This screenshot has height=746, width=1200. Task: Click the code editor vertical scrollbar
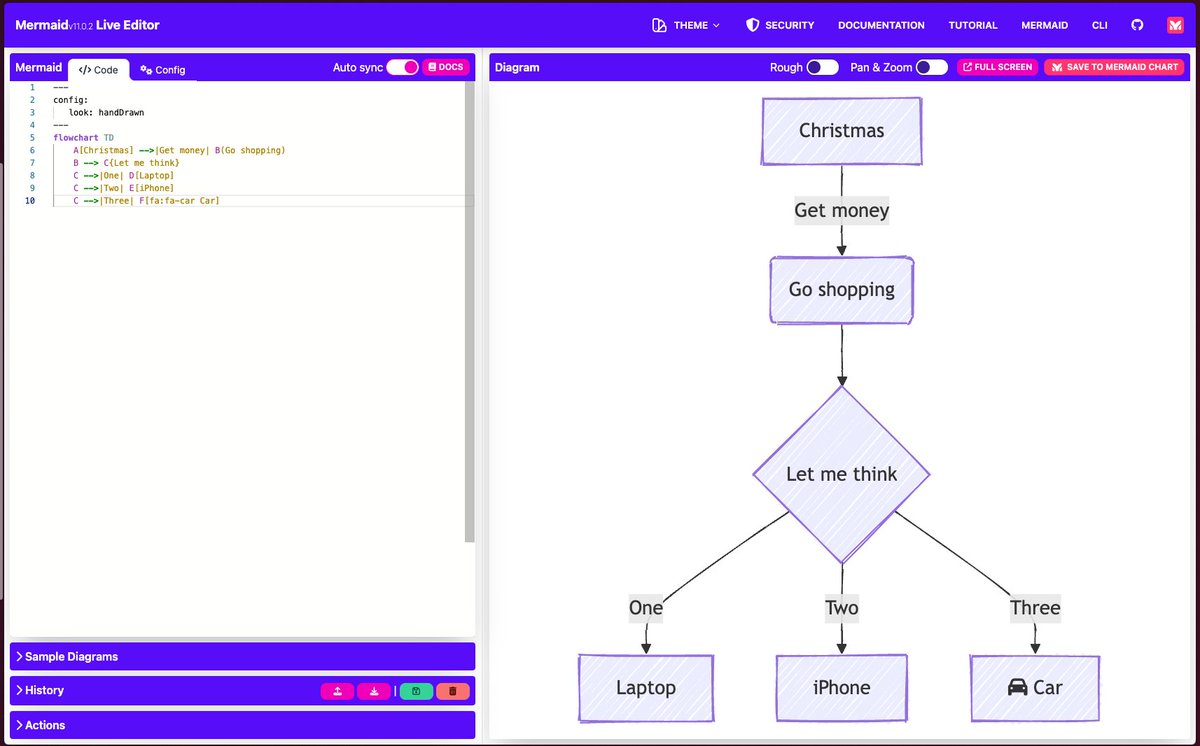(470, 312)
